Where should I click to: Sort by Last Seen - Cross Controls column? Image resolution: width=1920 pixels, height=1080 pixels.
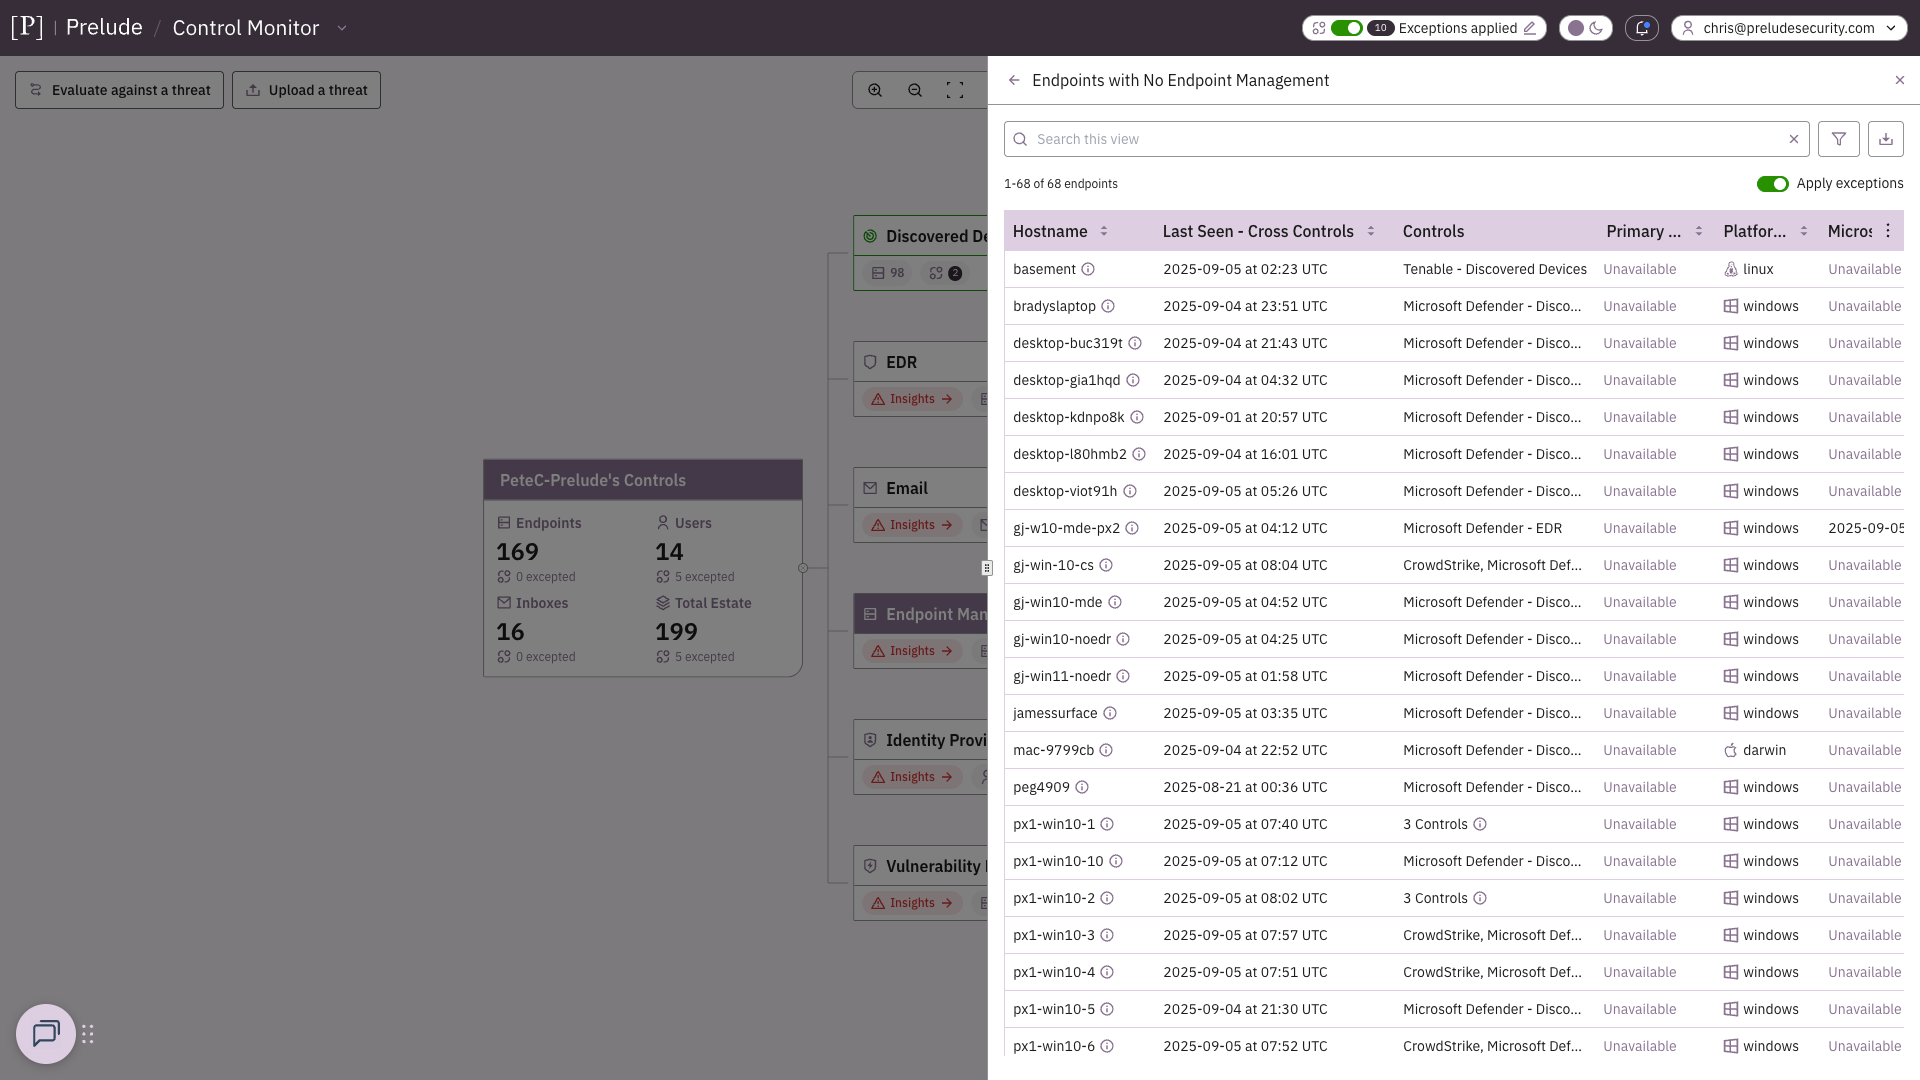click(1371, 231)
